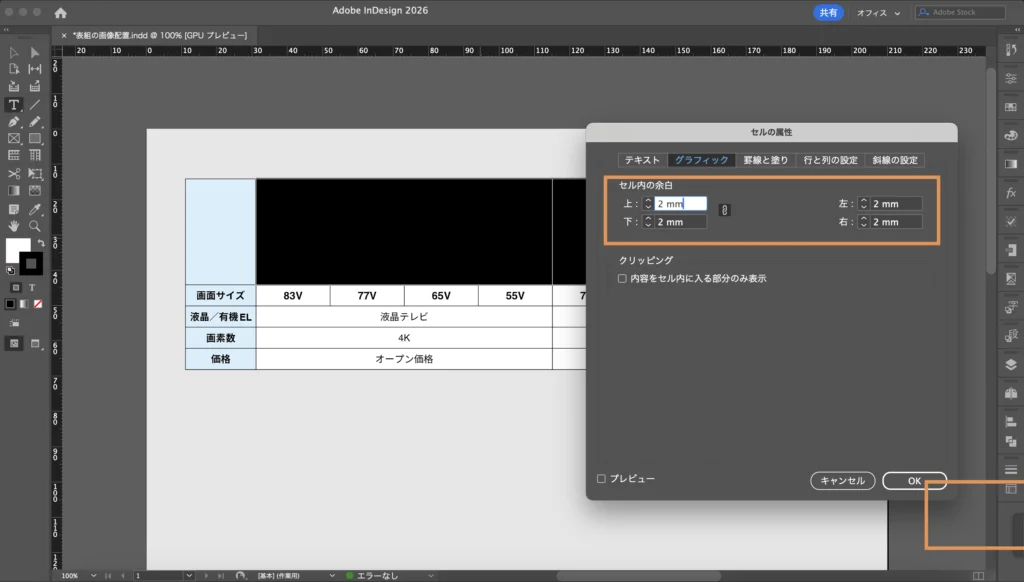This screenshot has width=1024, height=582.
Task: Open the オフィス workspace dropdown
Action: 878,13
